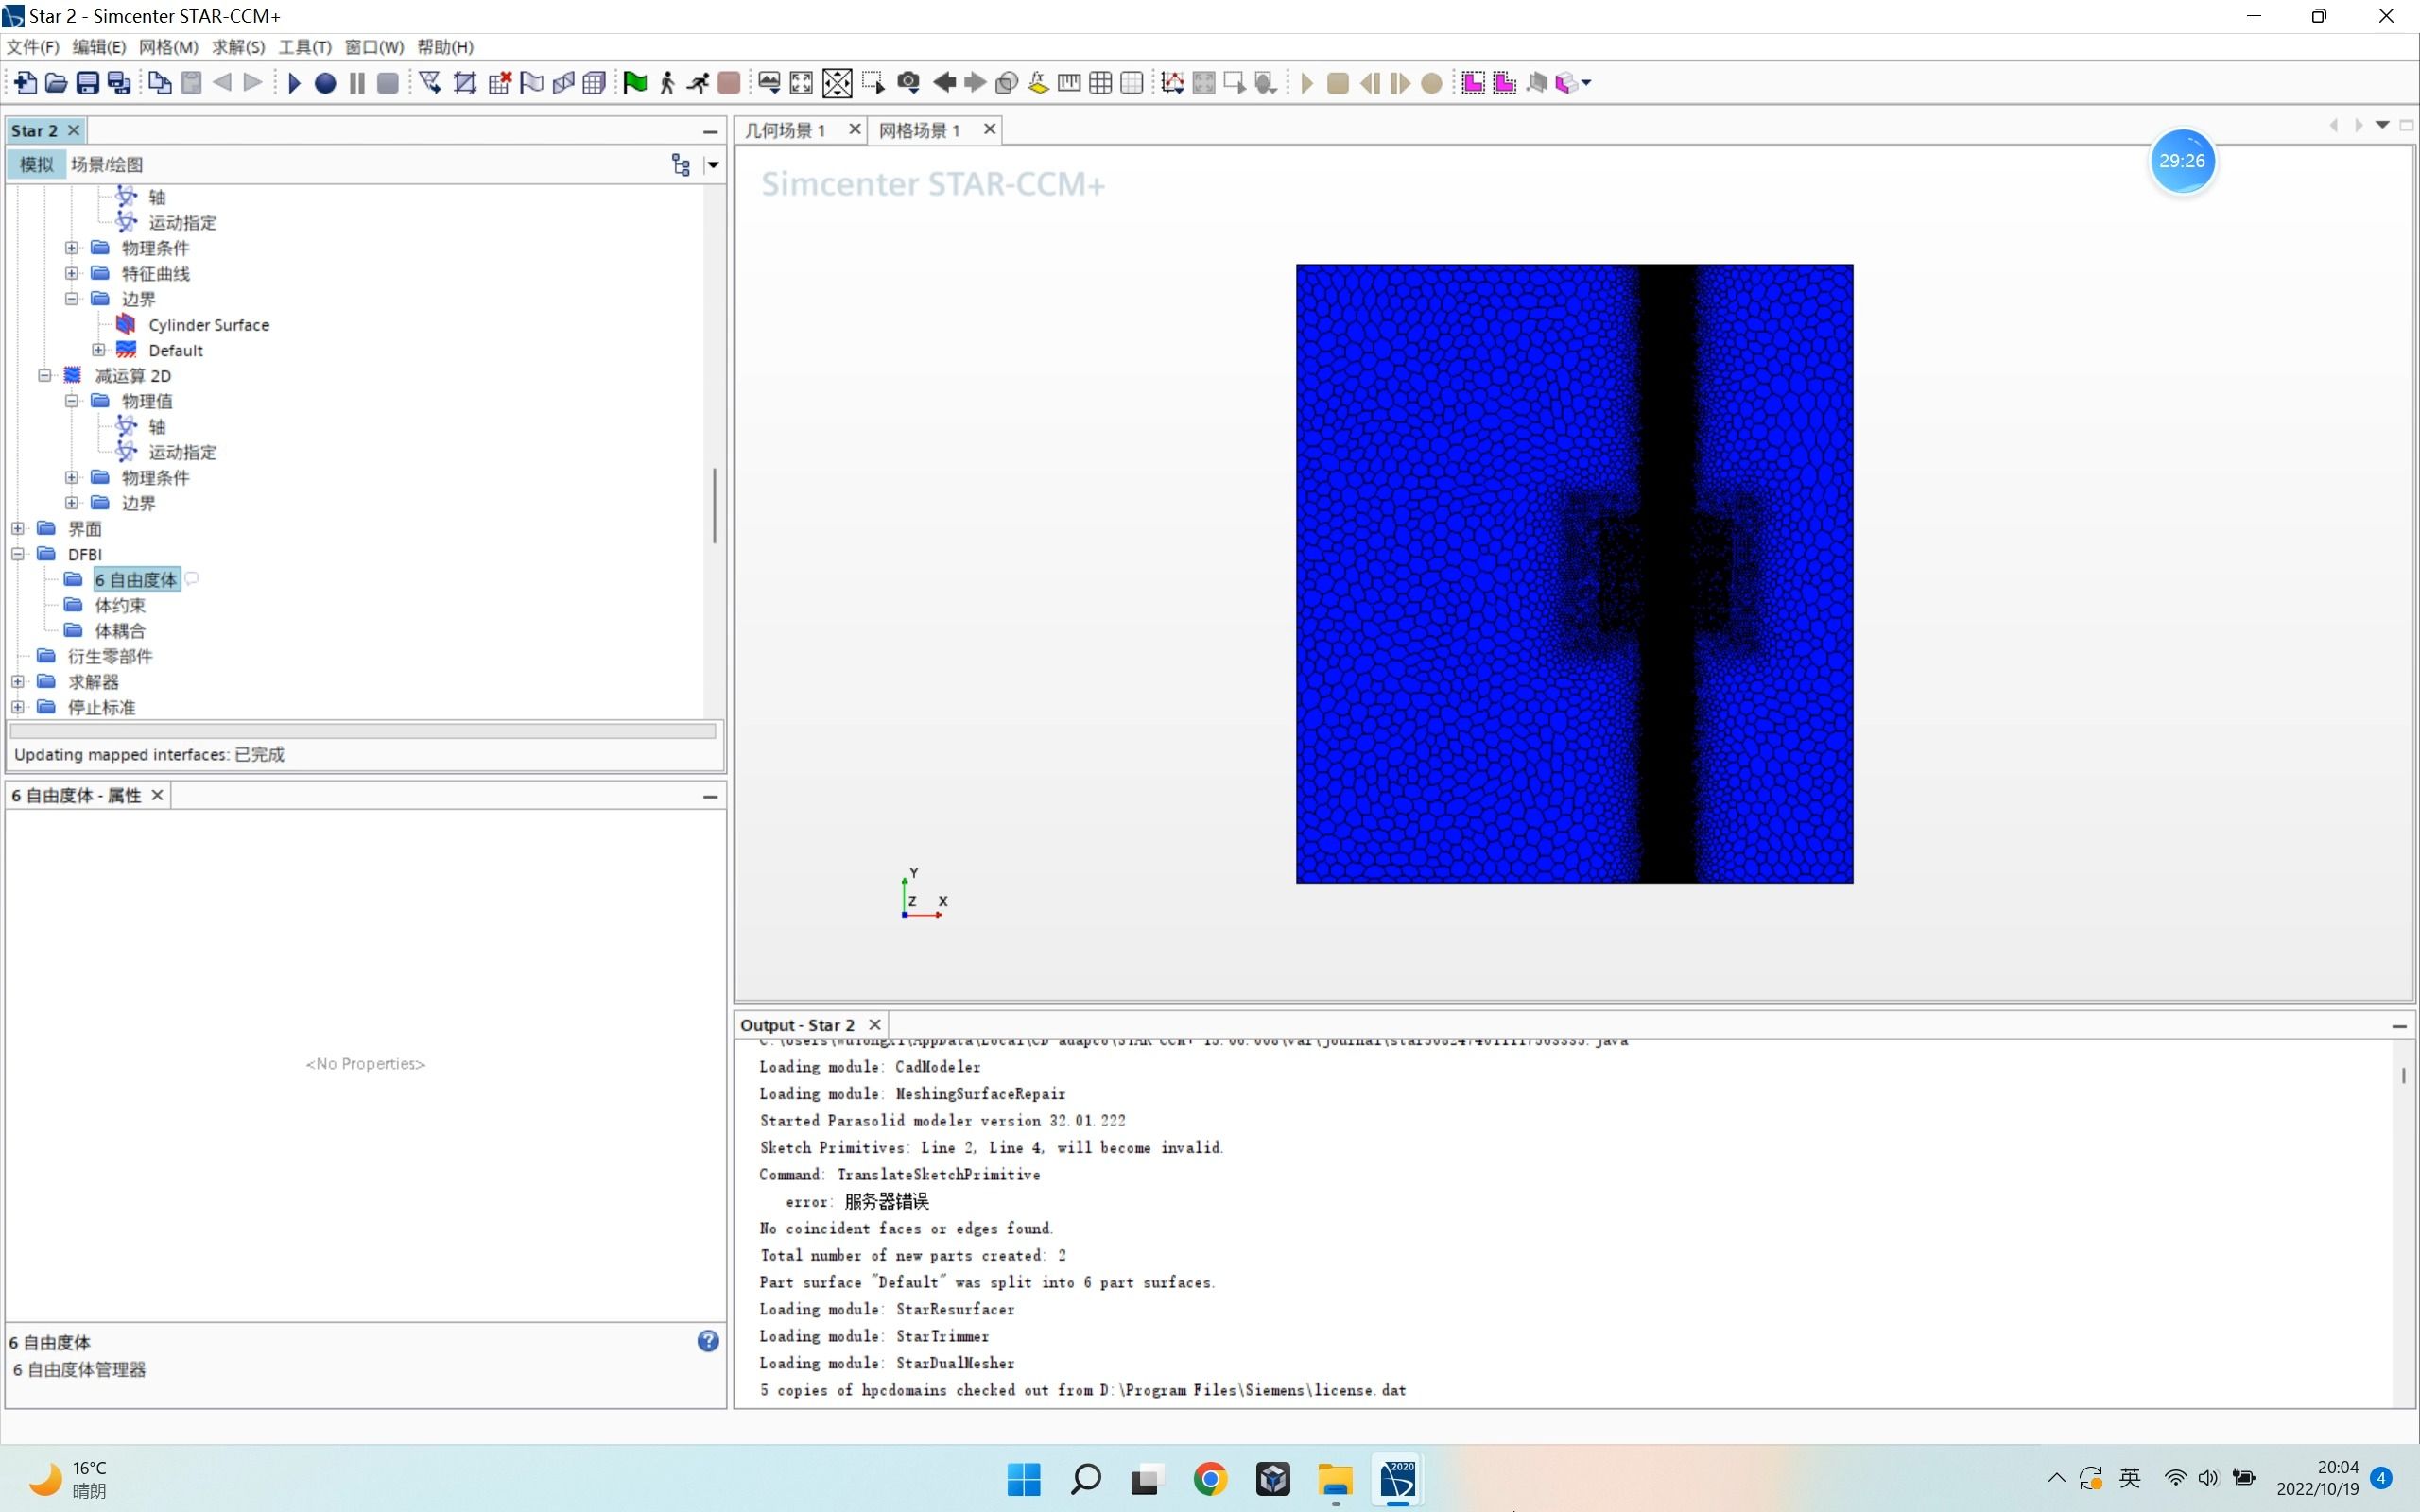Screen dimensions: 2420x1512
Task: Expand 特征曲线 folder
Action: click(72, 273)
